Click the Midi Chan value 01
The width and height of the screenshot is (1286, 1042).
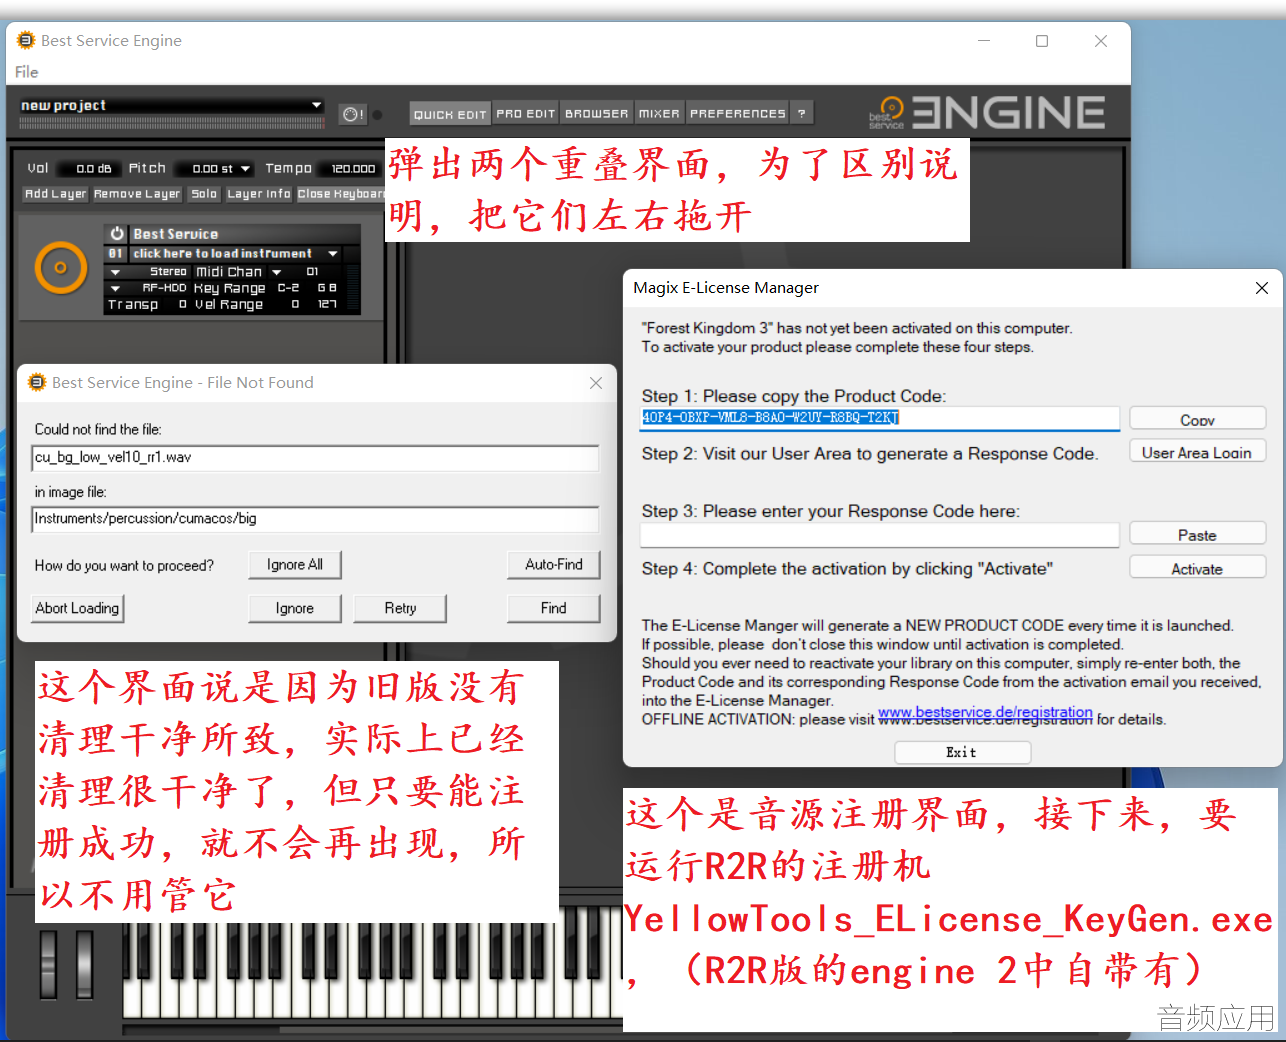pos(312,272)
